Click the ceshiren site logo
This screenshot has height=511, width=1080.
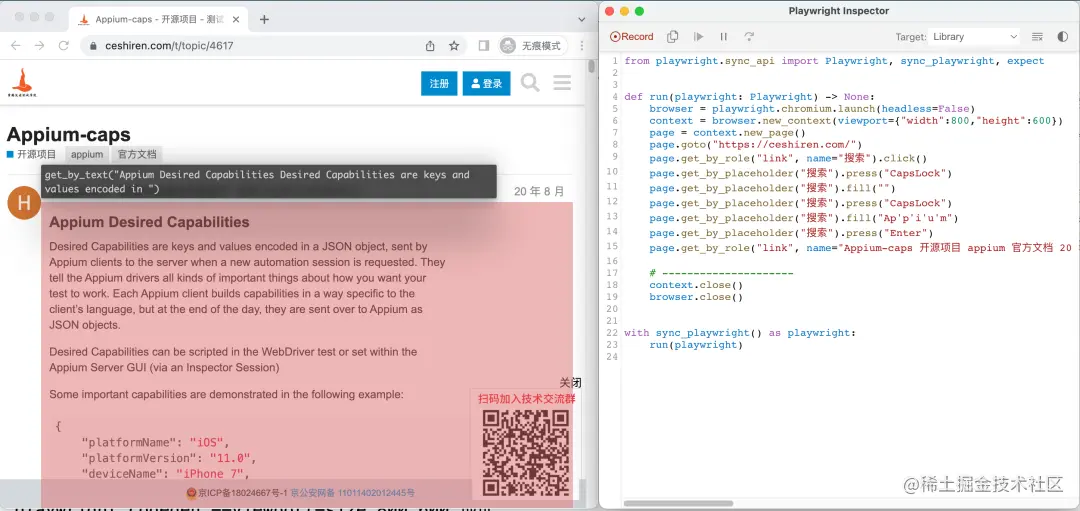coord(21,83)
